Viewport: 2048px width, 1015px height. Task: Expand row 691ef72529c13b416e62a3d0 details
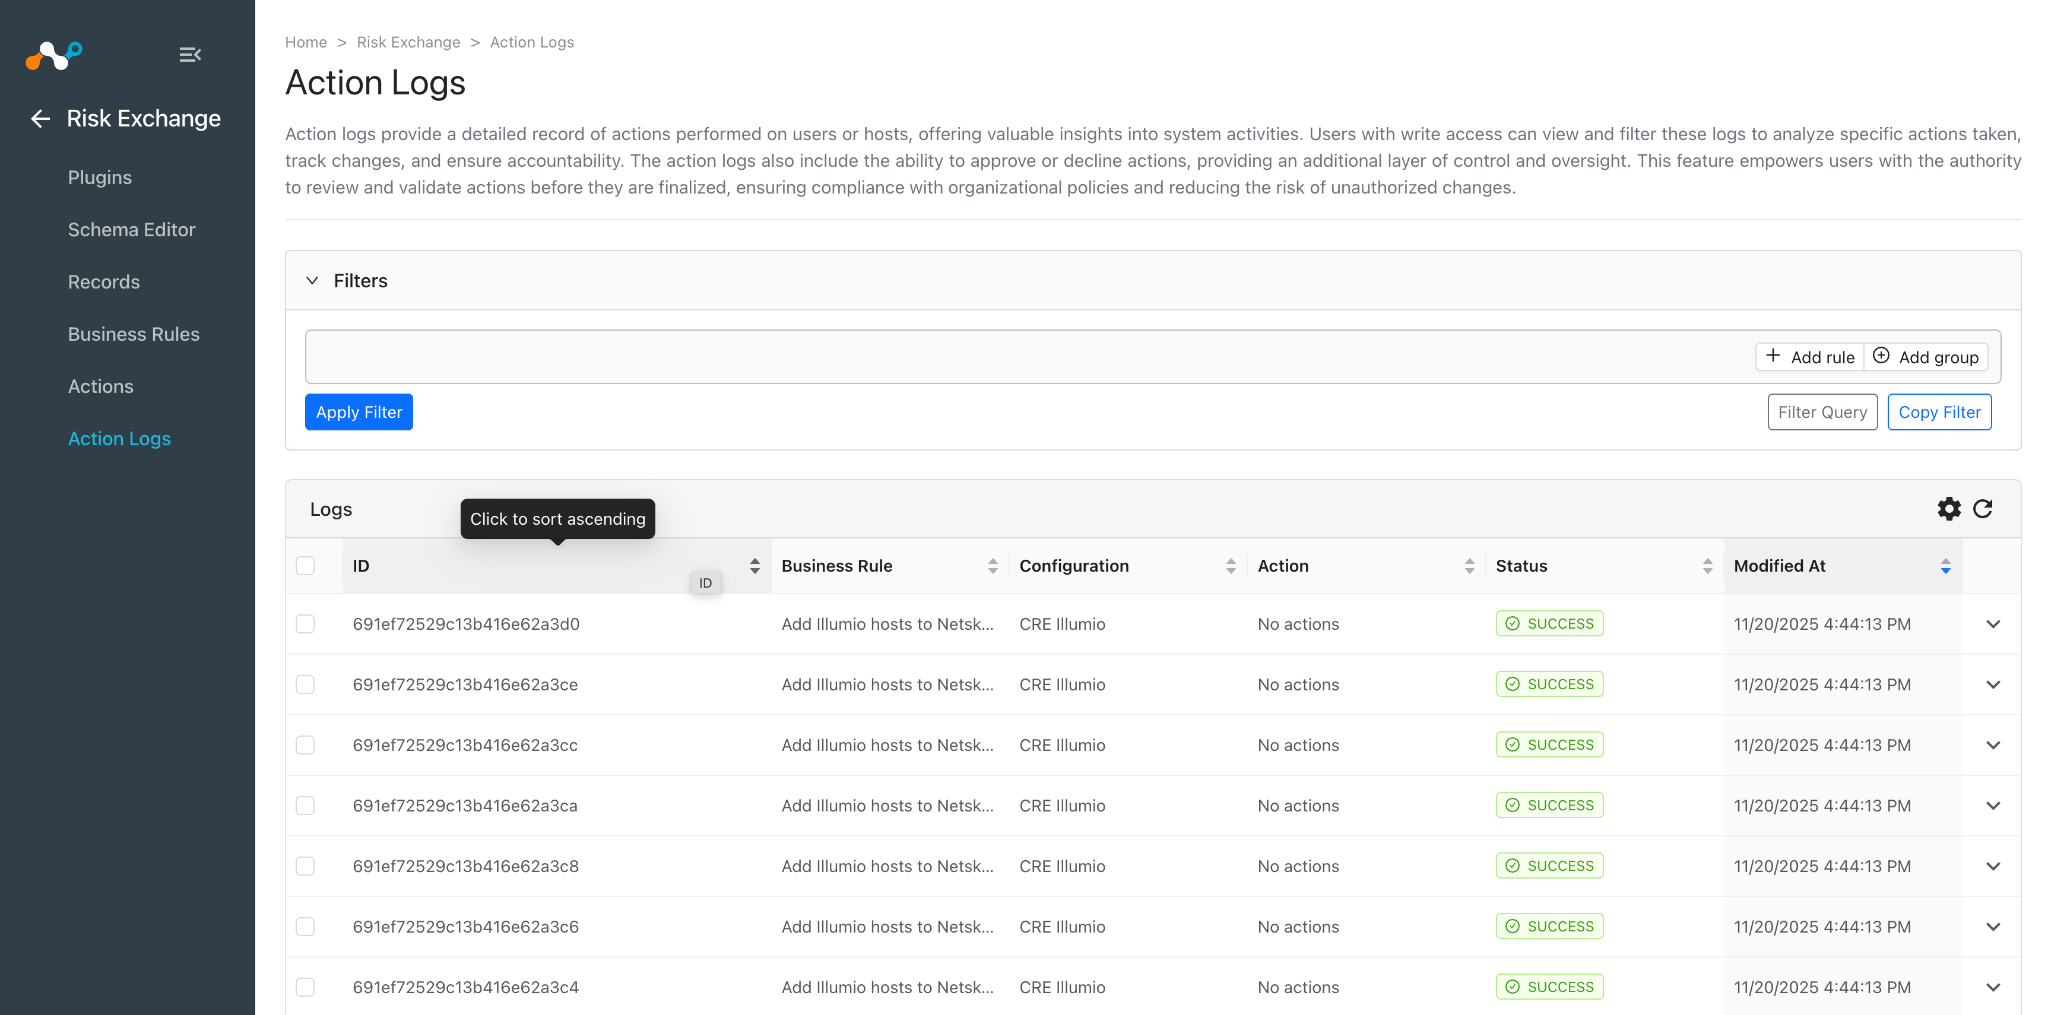1993,624
